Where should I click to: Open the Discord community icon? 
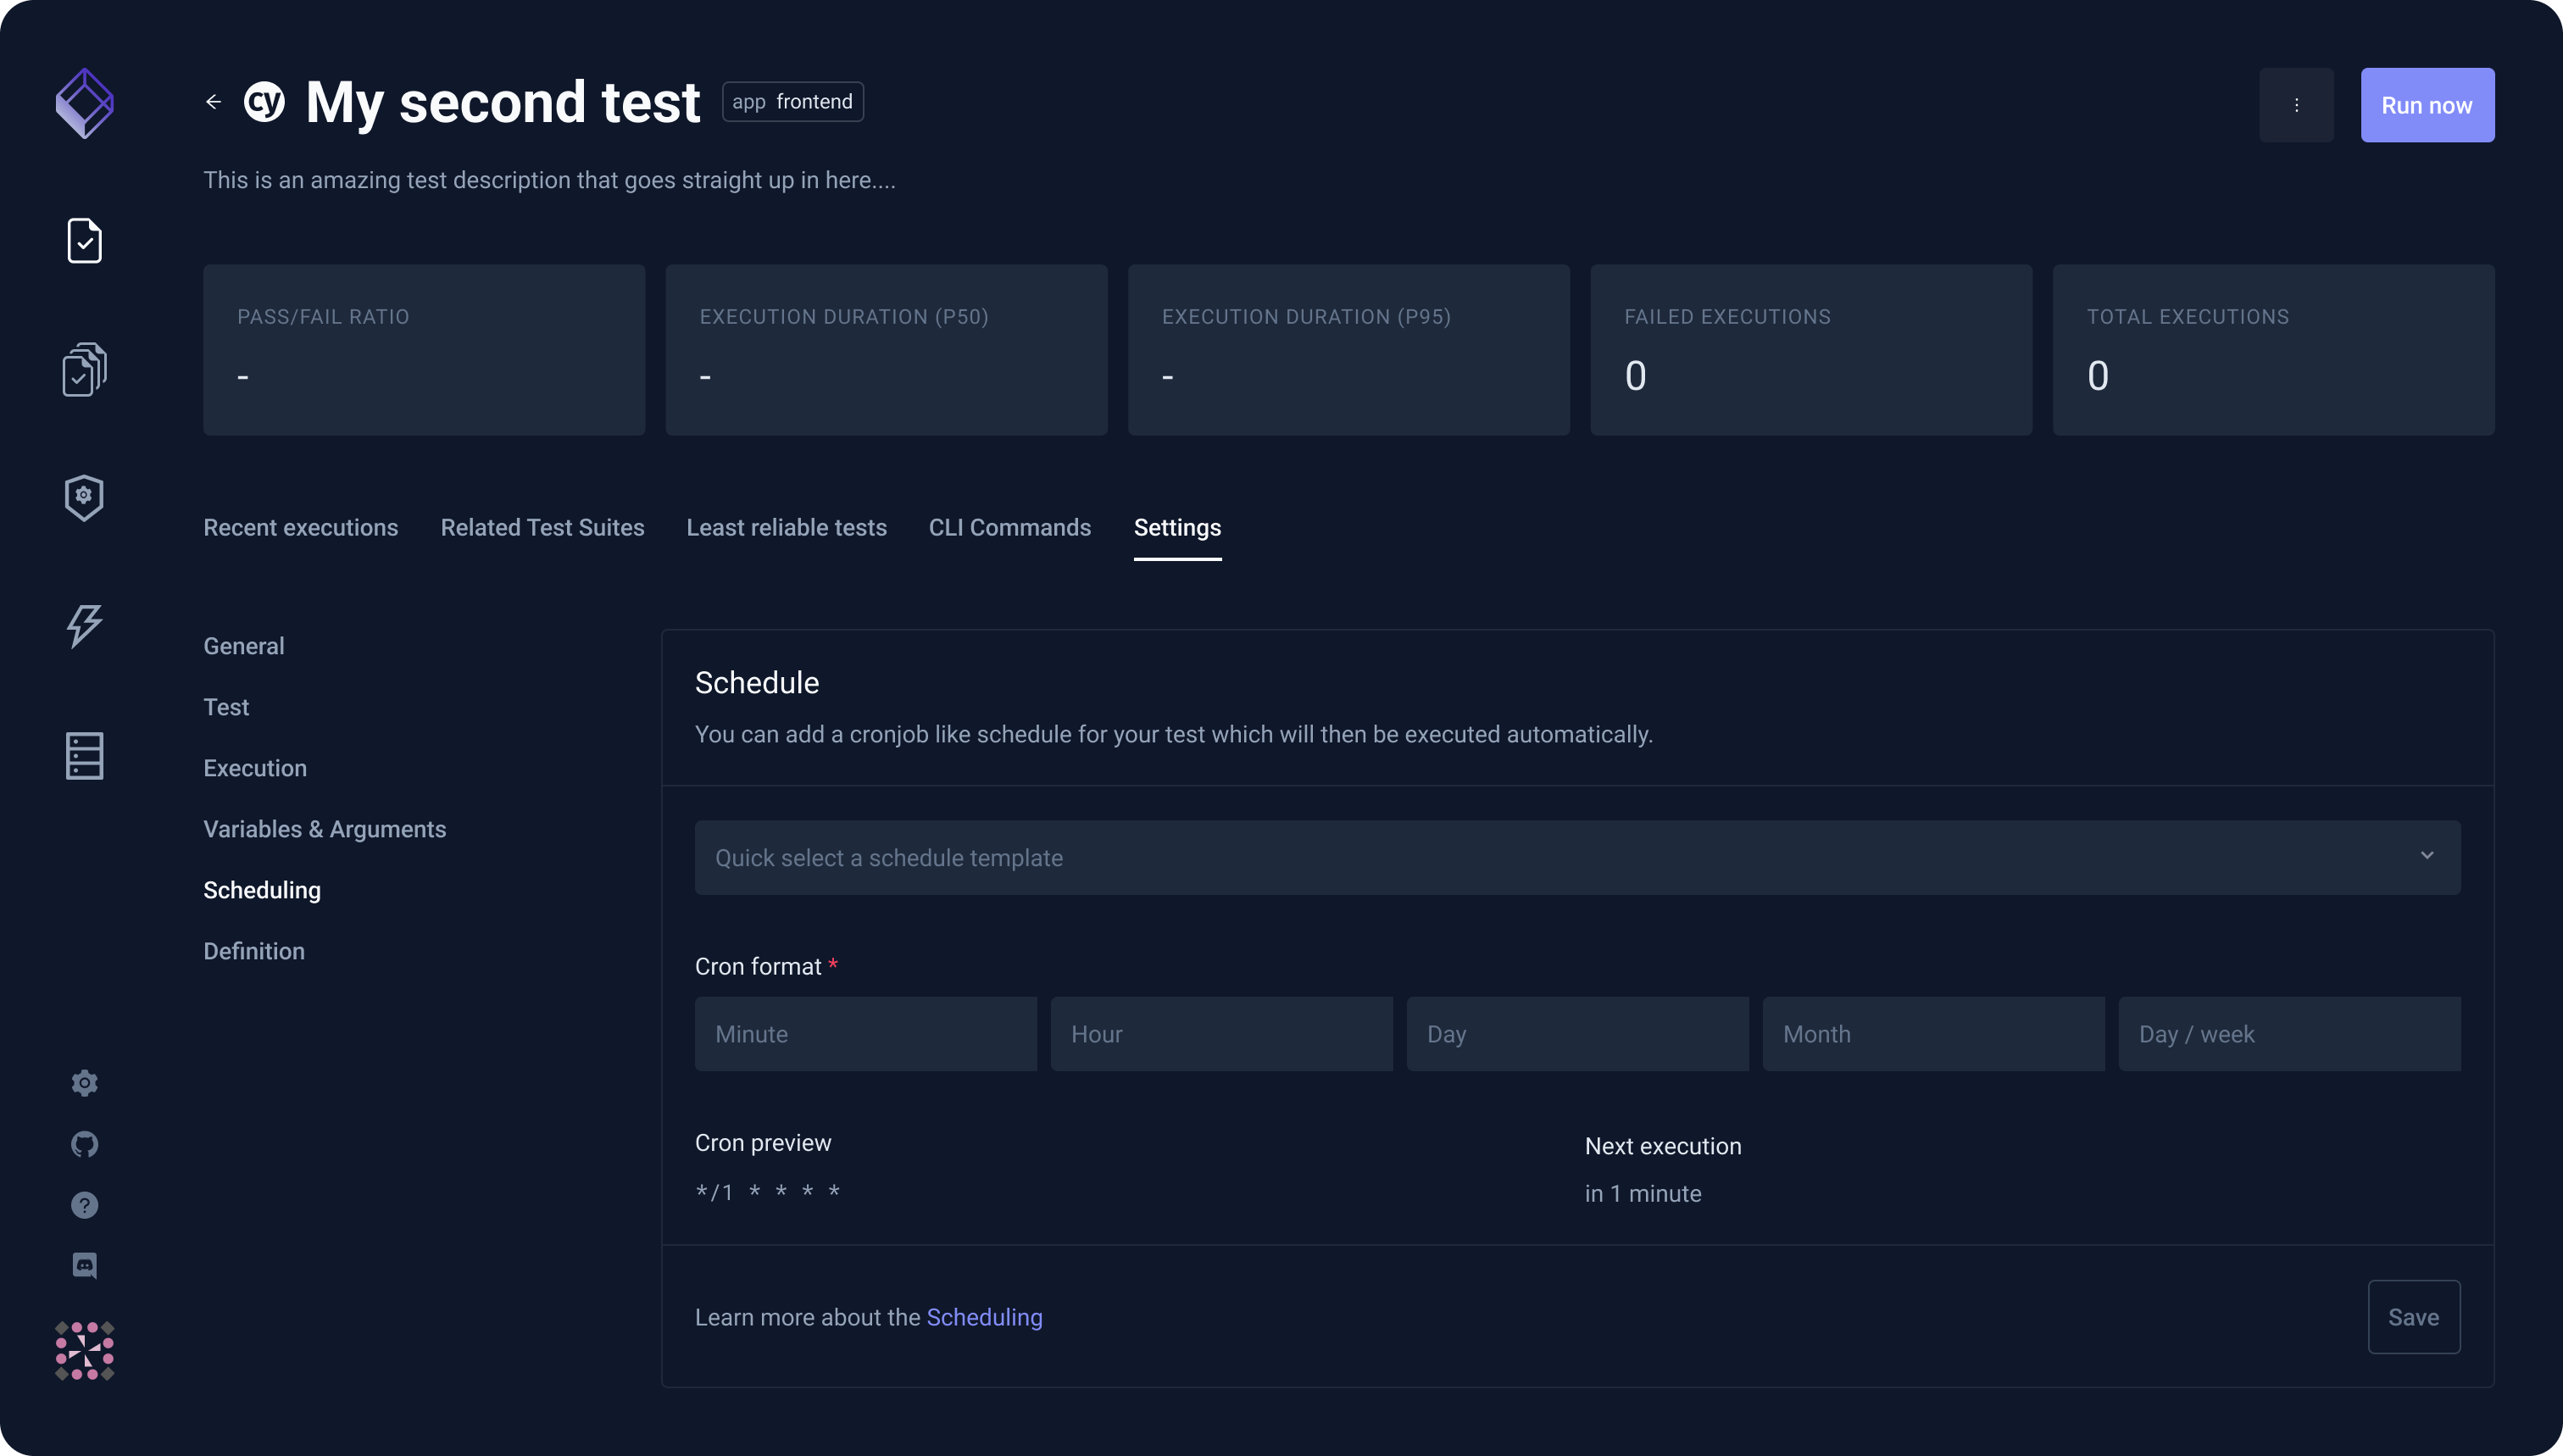[85, 1265]
